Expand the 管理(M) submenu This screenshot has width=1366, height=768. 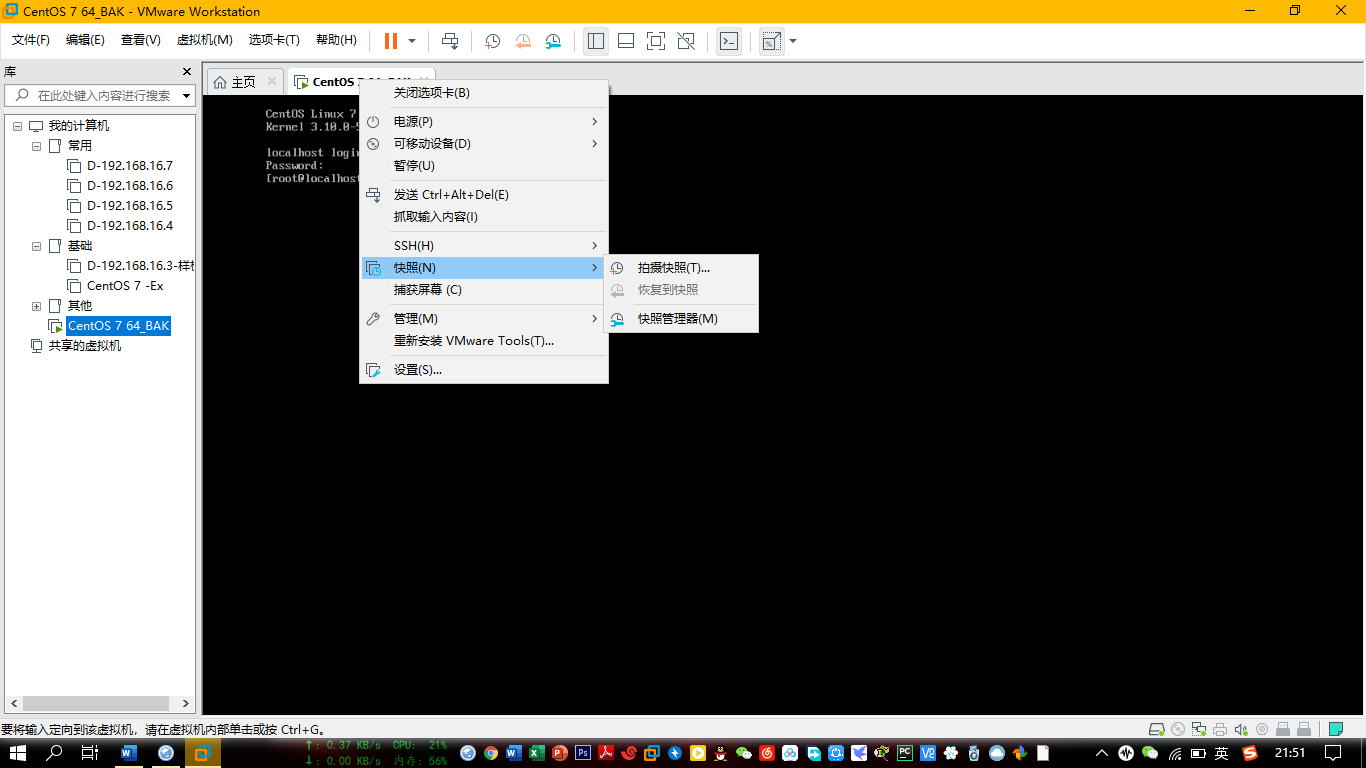484,319
